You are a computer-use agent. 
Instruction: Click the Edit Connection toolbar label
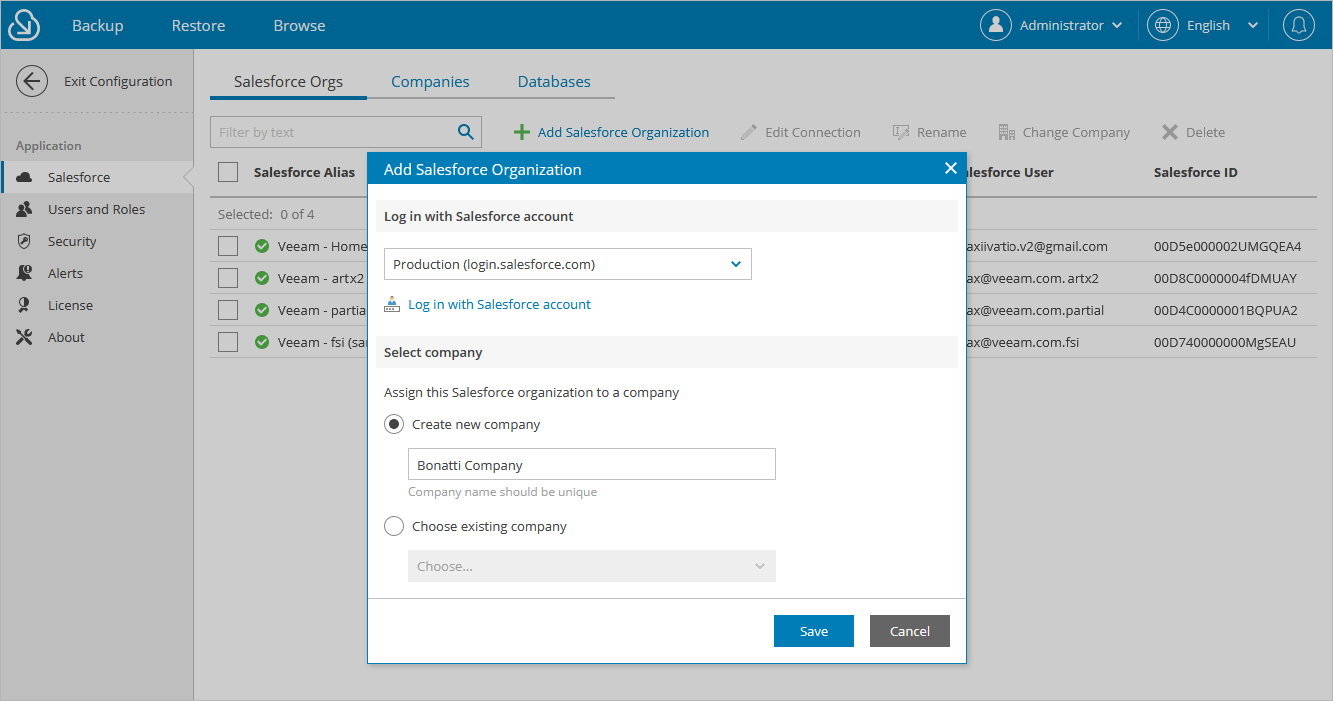812,132
